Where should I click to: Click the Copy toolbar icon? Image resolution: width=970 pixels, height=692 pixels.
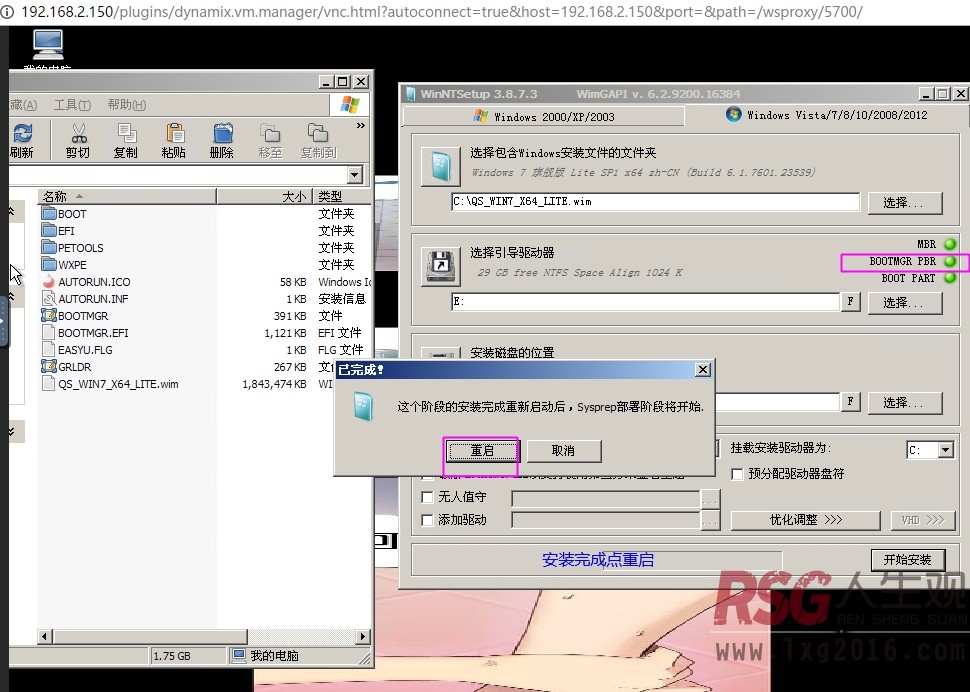coord(126,140)
